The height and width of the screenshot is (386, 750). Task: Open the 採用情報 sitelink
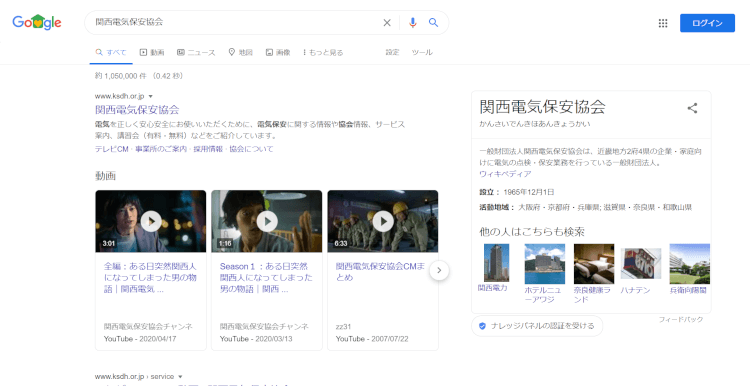click(208, 149)
